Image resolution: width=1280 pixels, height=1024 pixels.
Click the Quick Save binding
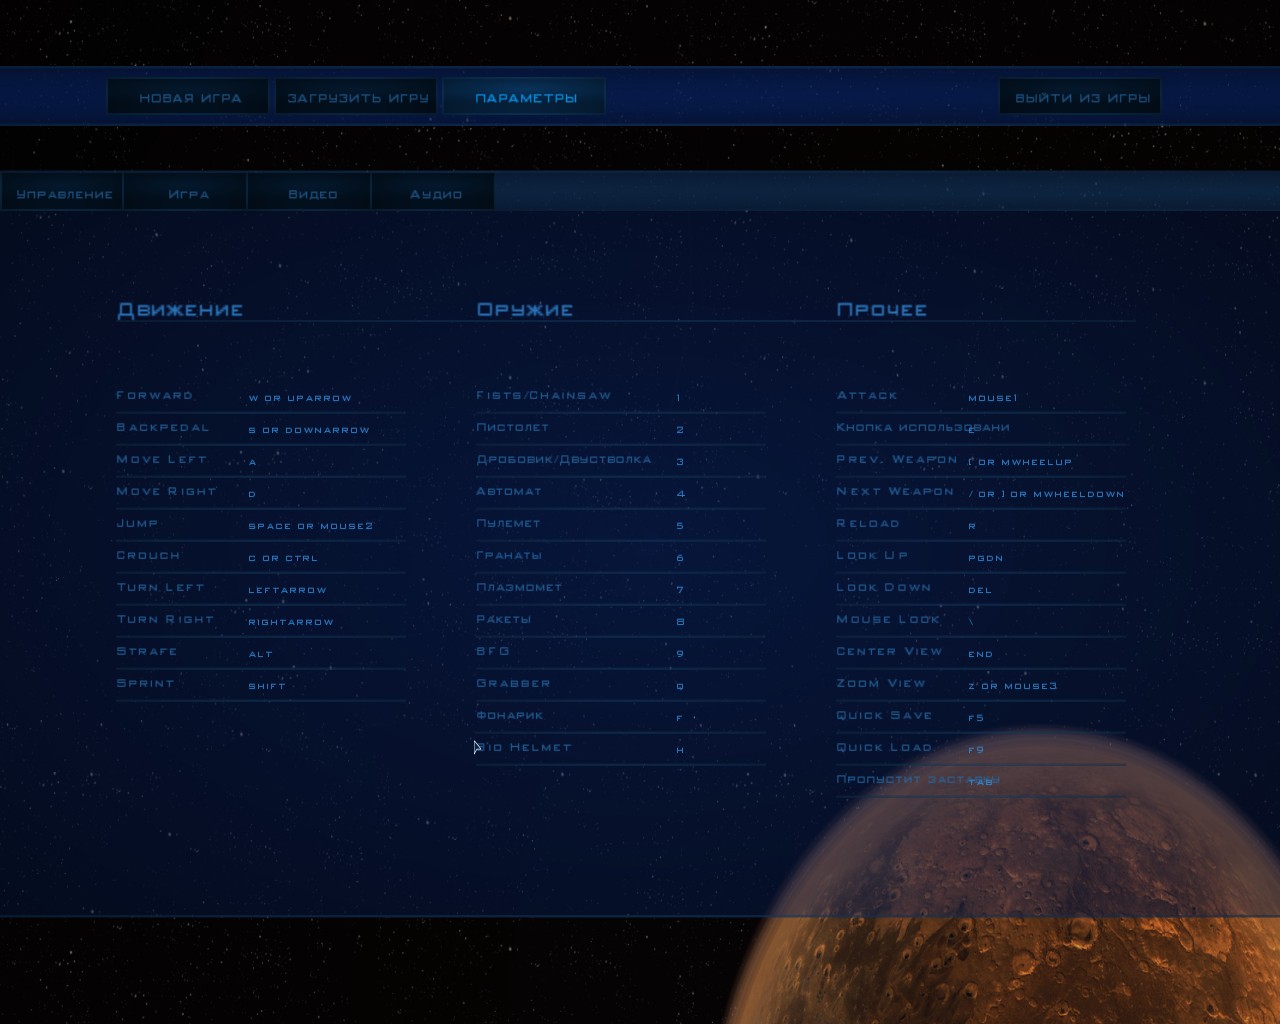click(981, 717)
